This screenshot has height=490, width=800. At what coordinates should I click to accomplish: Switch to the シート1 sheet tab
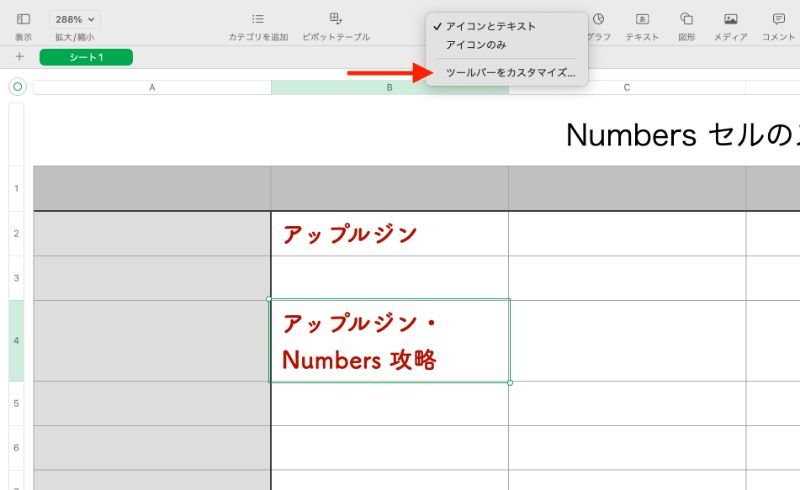(86, 57)
